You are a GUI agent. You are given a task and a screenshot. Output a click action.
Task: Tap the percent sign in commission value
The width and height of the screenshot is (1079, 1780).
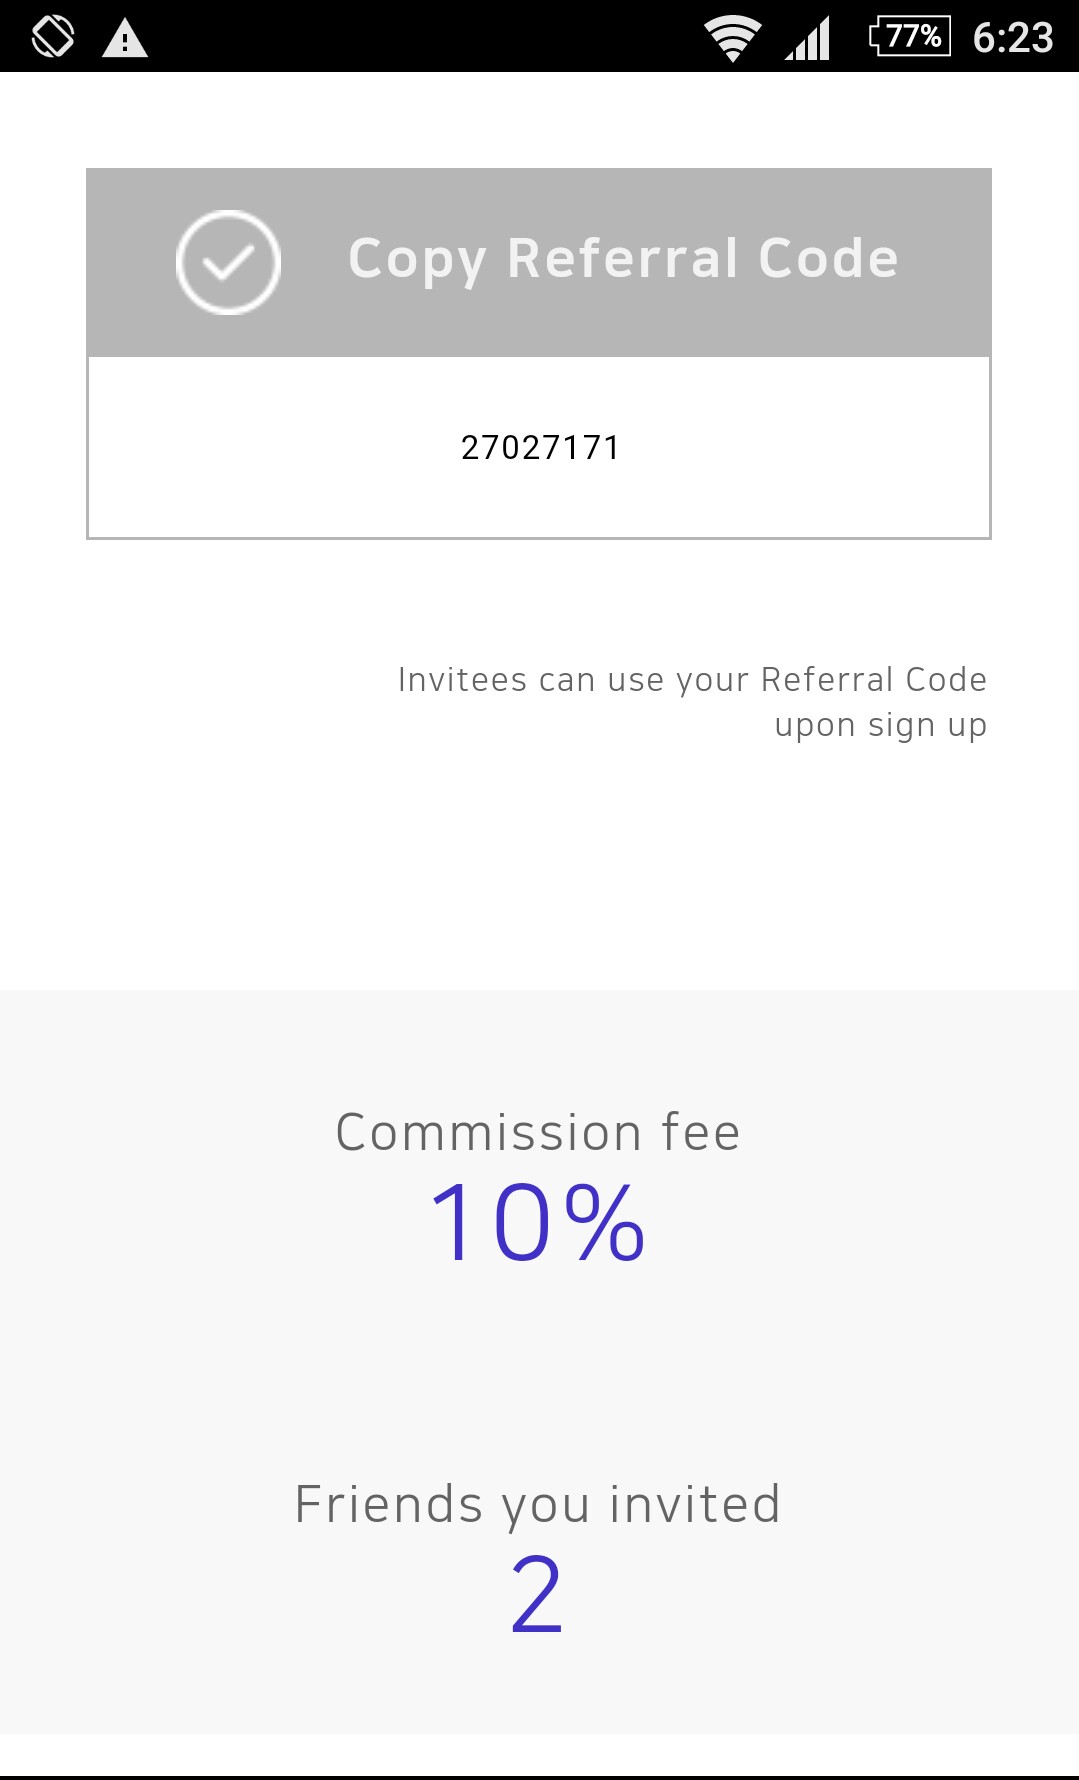[x=604, y=1222]
